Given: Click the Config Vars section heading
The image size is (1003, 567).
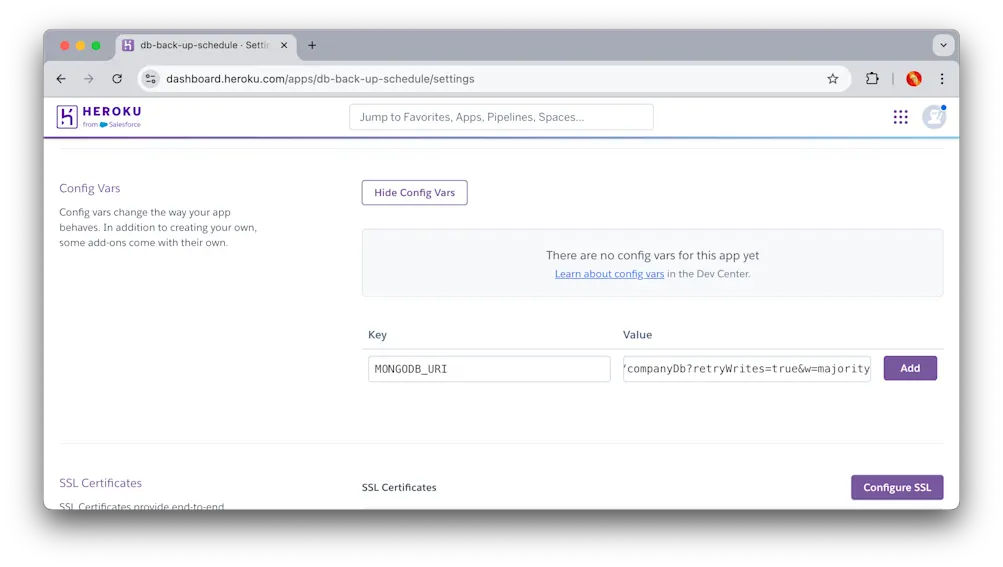Looking at the screenshot, I should [x=90, y=188].
